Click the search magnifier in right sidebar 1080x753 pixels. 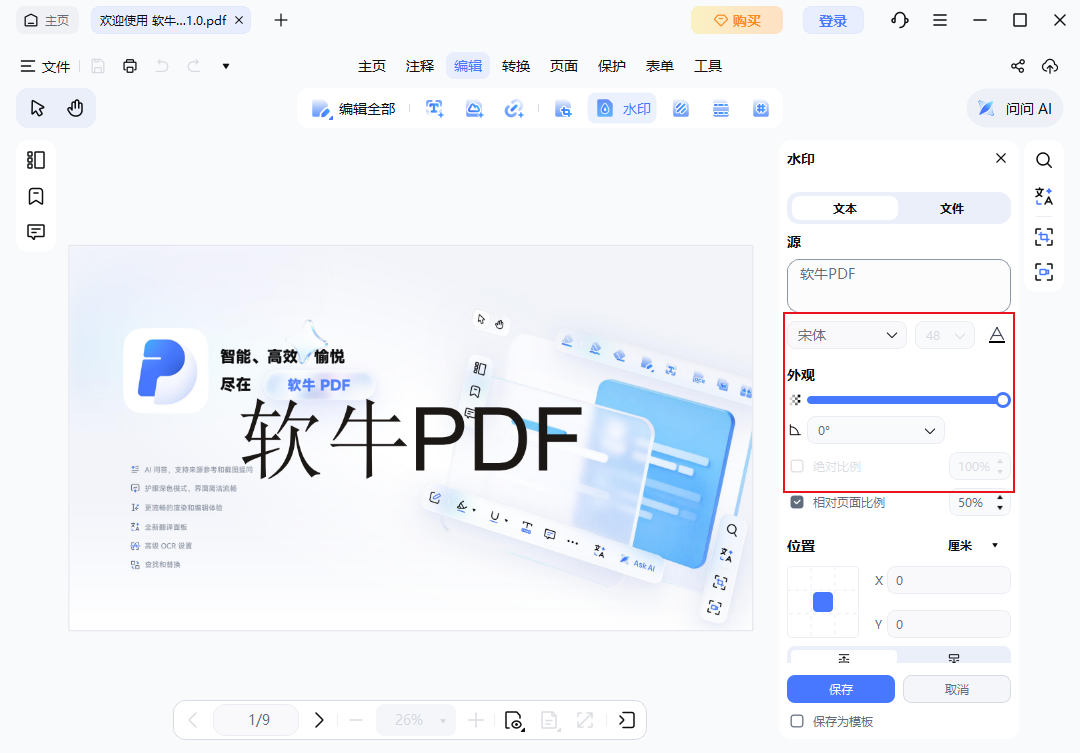tap(1044, 161)
